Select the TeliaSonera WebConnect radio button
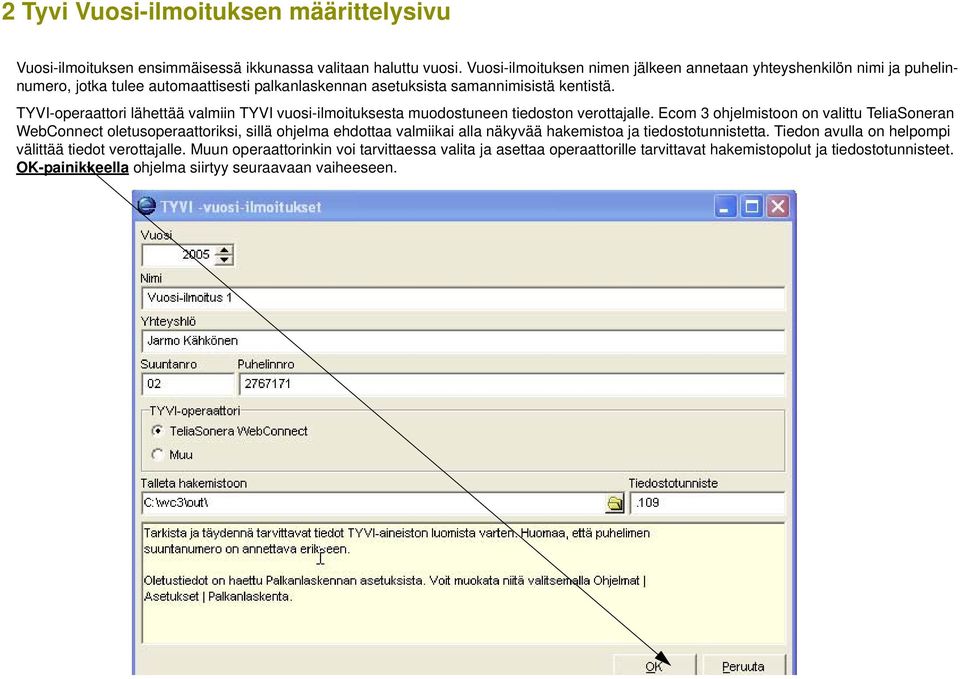960x679 pixels. pos(157,430)
